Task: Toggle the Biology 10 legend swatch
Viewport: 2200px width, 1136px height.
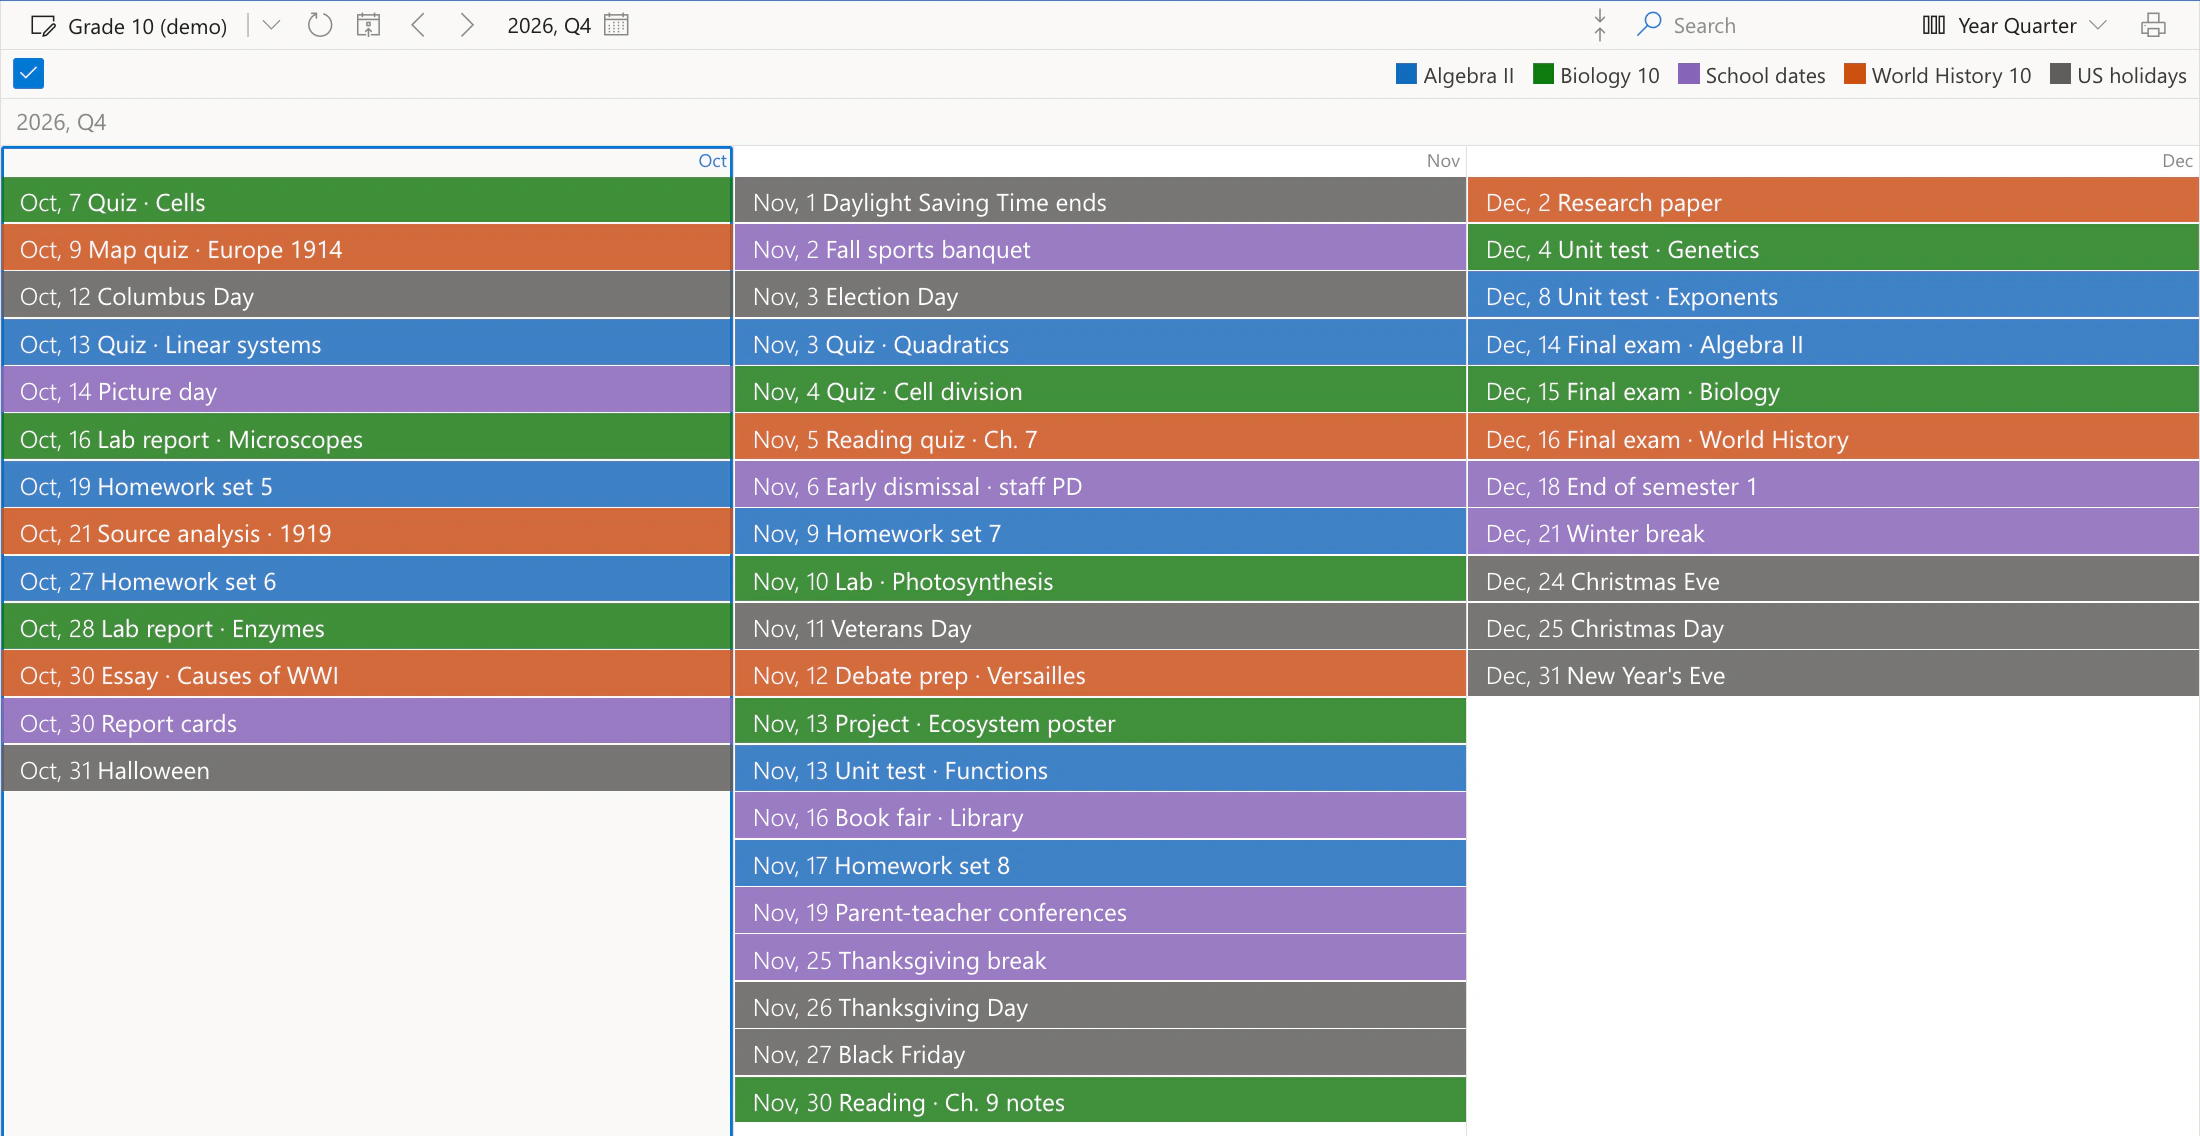Action: pos(1543,74)
